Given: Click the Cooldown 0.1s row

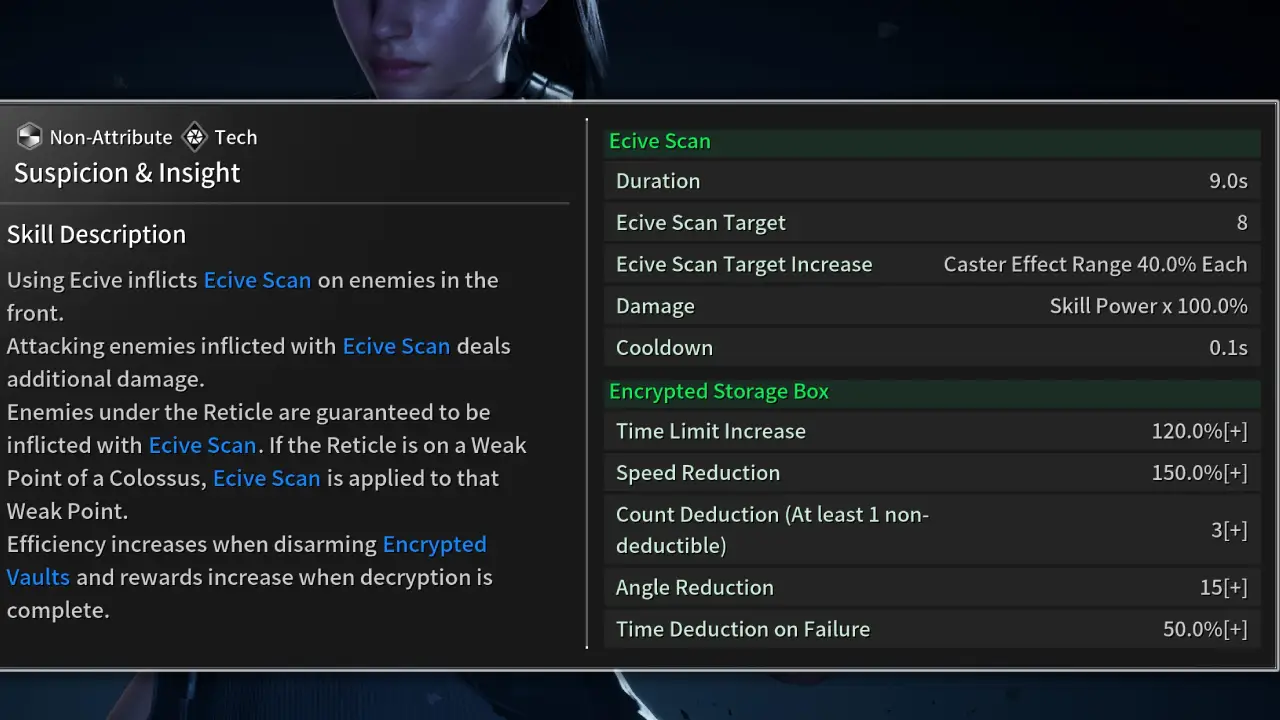Looking at the screenshot, I should pyautogui.click(x=932, y=348).
